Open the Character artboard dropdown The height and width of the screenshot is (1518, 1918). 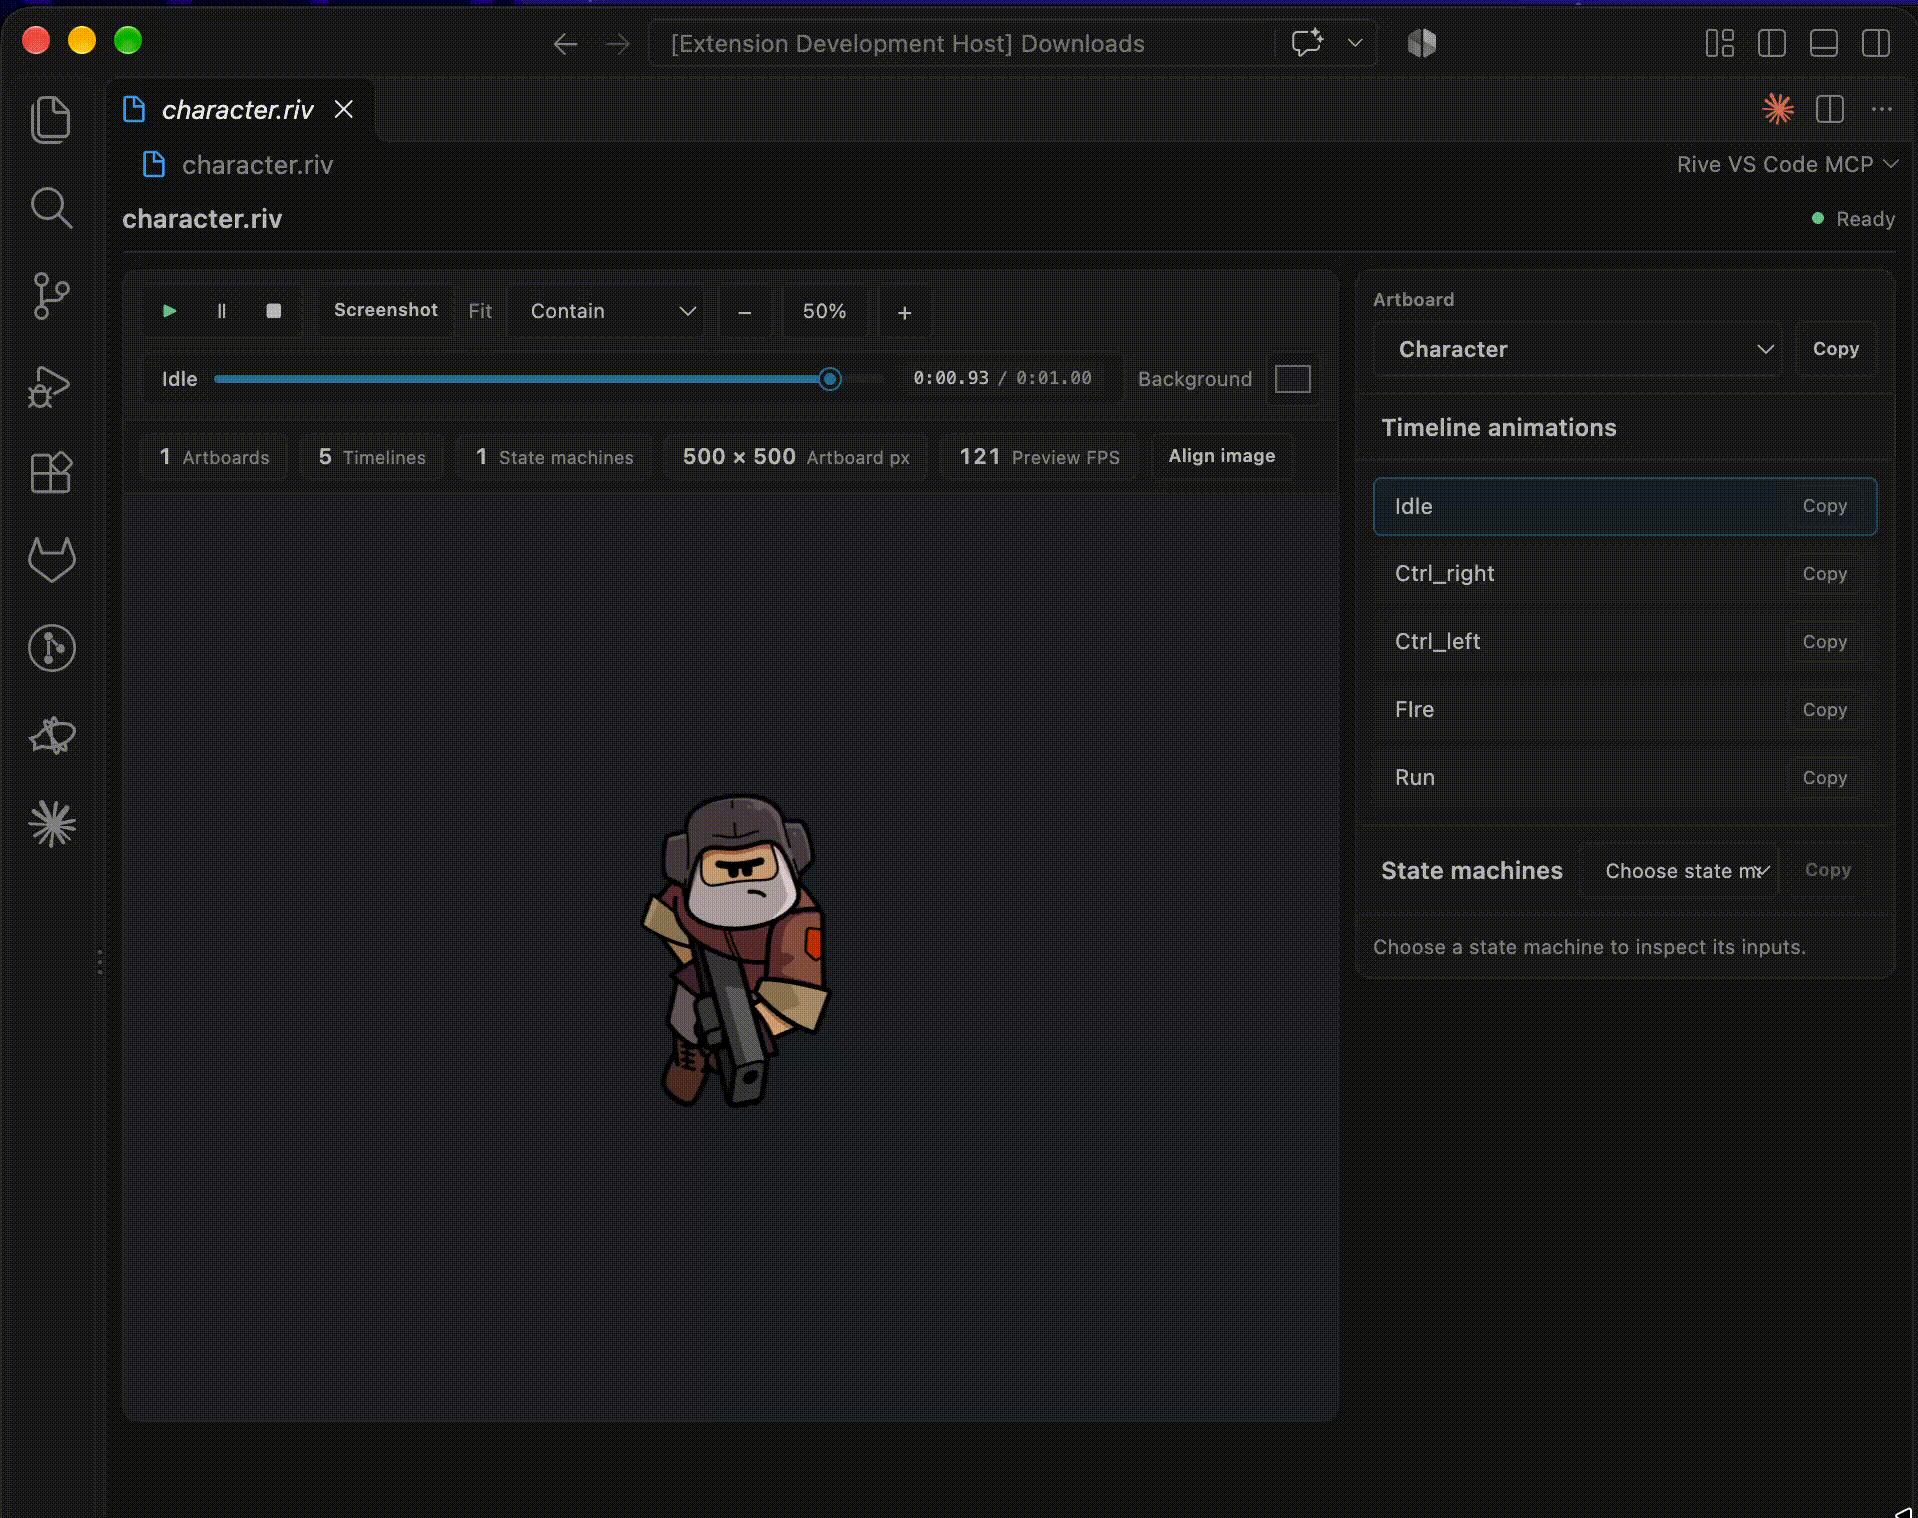coord(1577,349)
